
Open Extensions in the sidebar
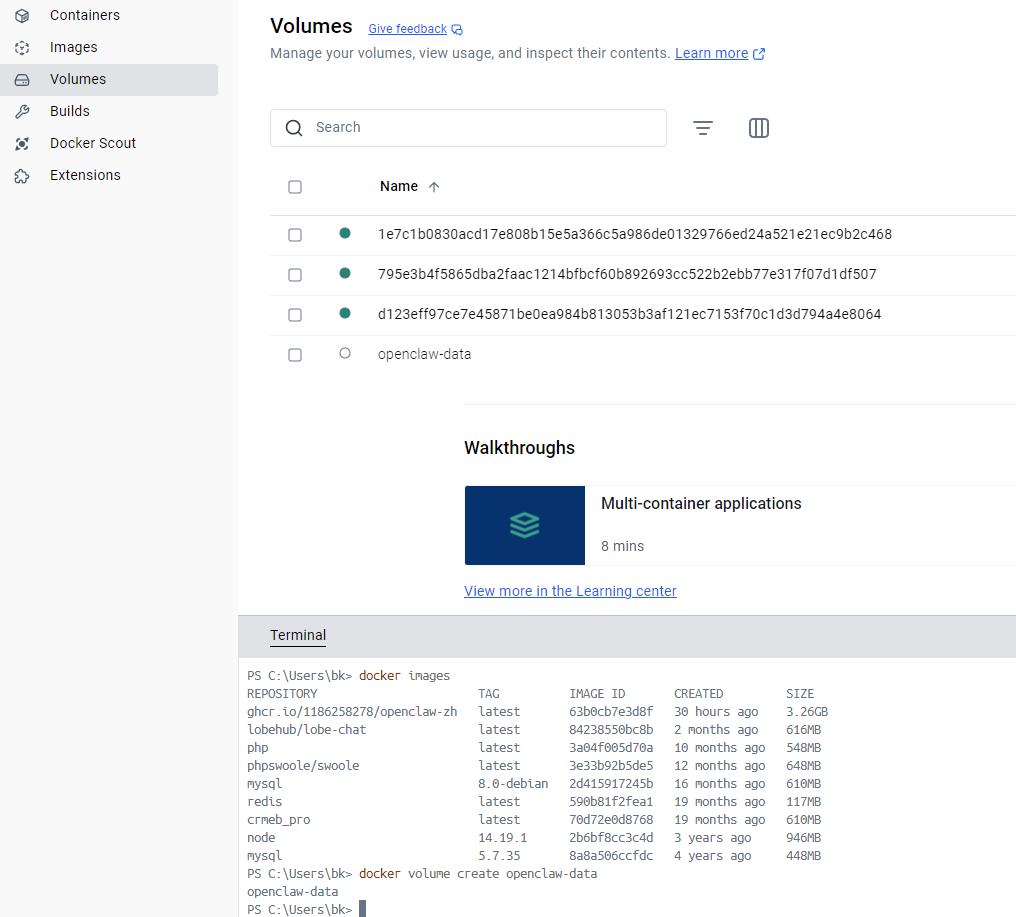pyautogui.click(x=109, y=176)
